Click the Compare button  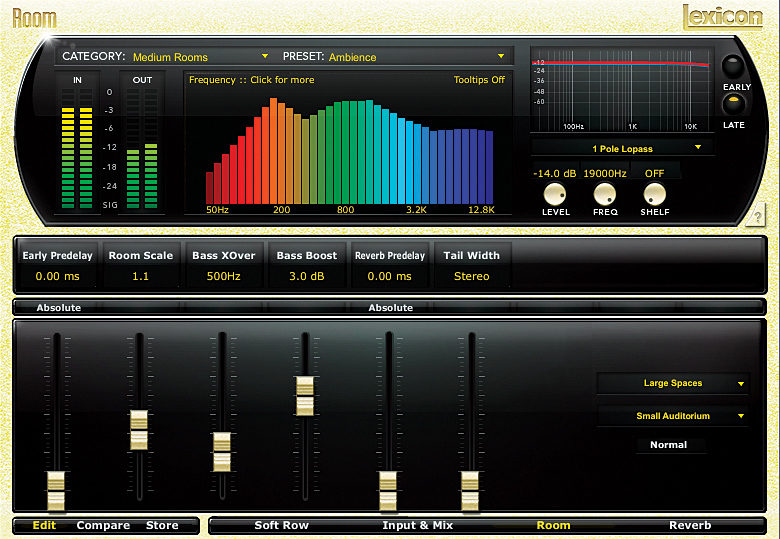(103, 525)
